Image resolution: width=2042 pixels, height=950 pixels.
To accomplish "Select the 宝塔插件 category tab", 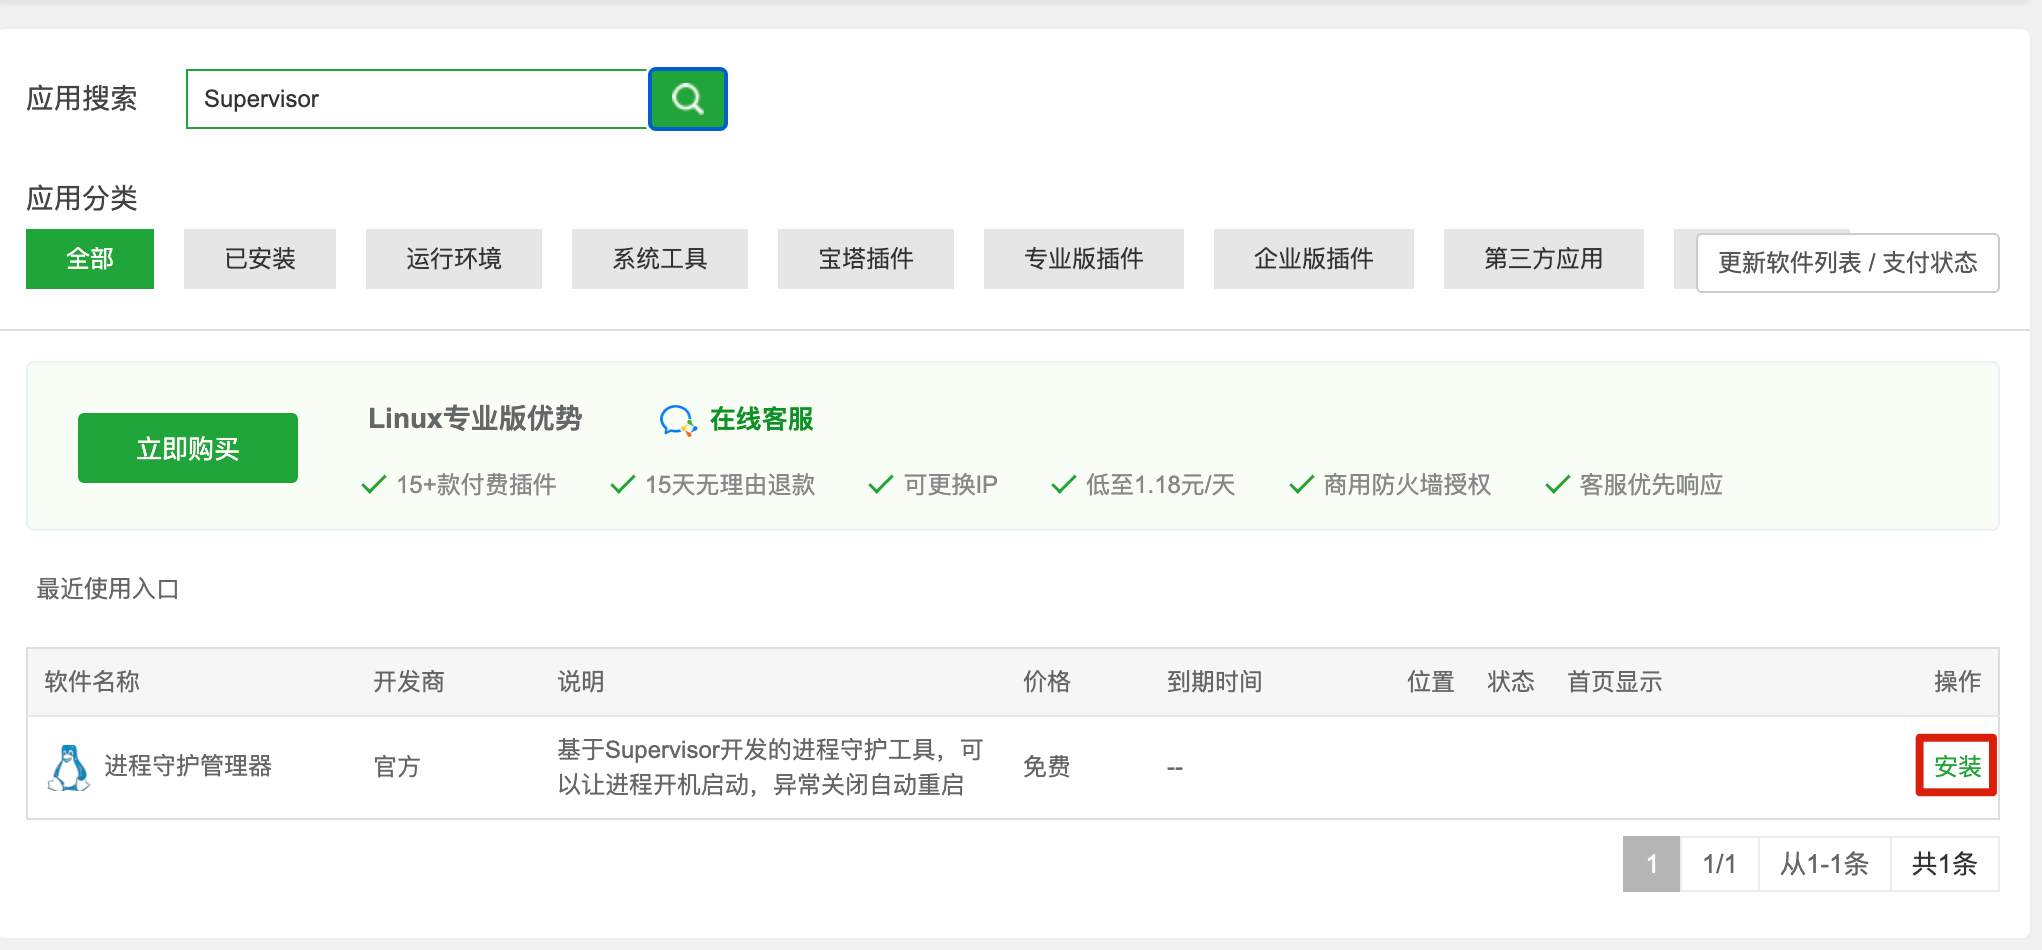I will point(865,259).
